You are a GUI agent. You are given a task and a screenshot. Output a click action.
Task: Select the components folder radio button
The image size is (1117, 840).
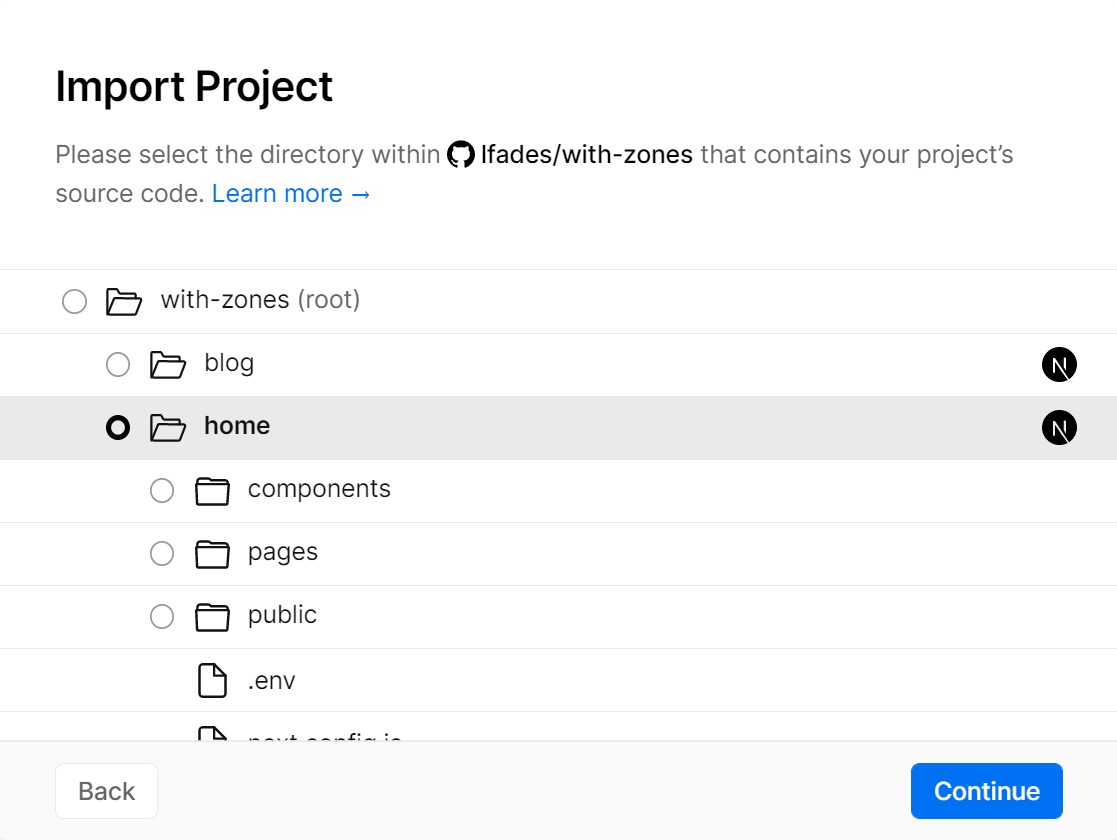(162, 490)
